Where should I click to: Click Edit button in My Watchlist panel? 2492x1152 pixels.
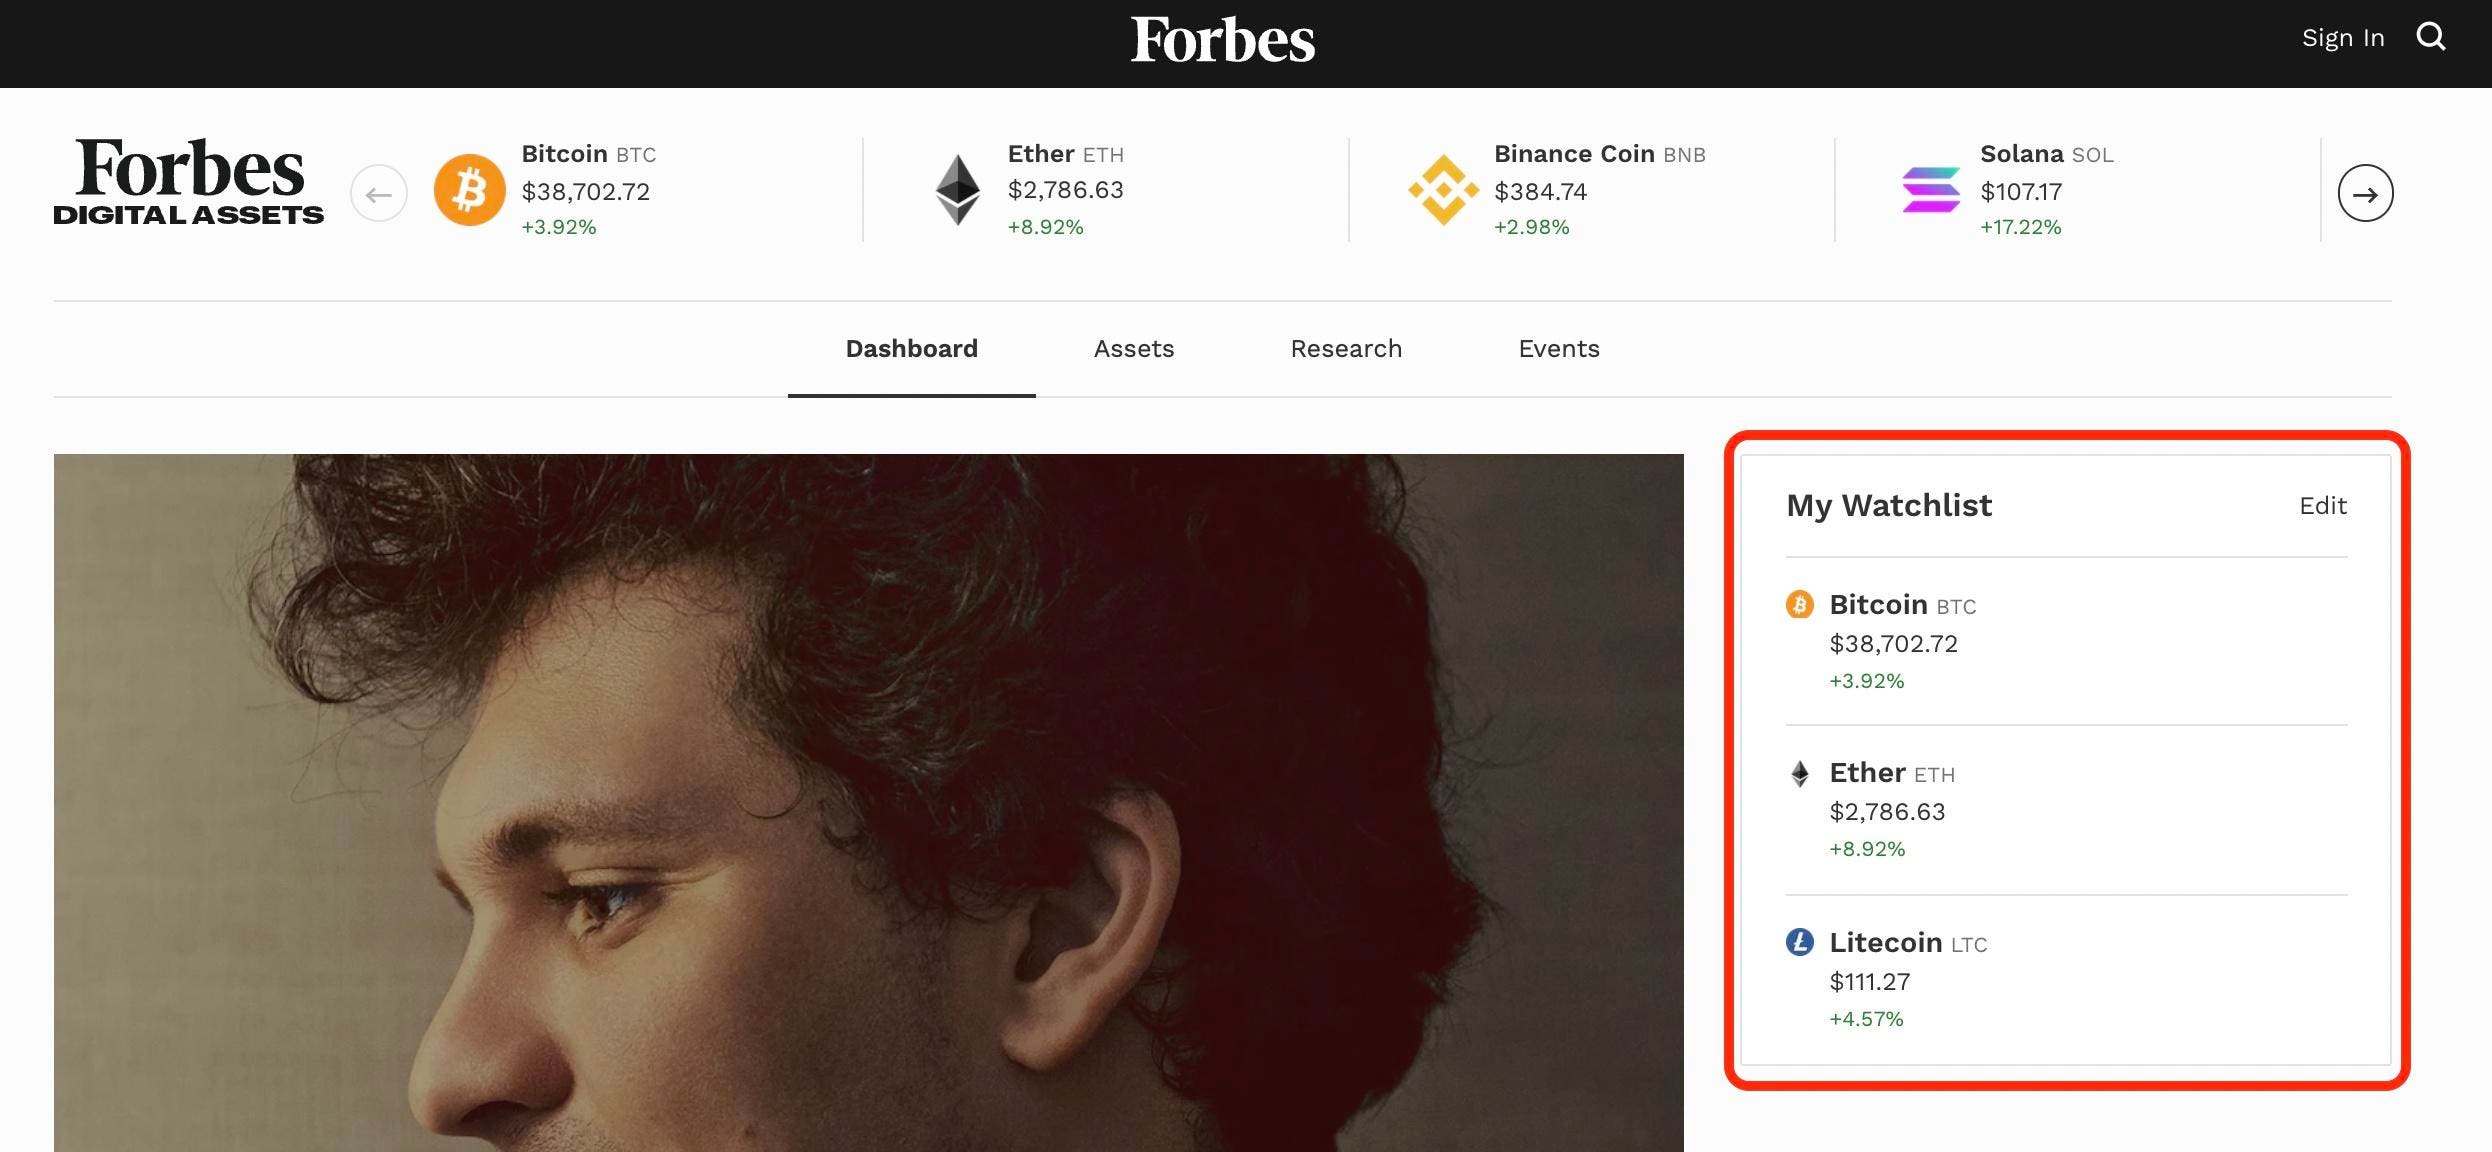[x=2324, y=505]
